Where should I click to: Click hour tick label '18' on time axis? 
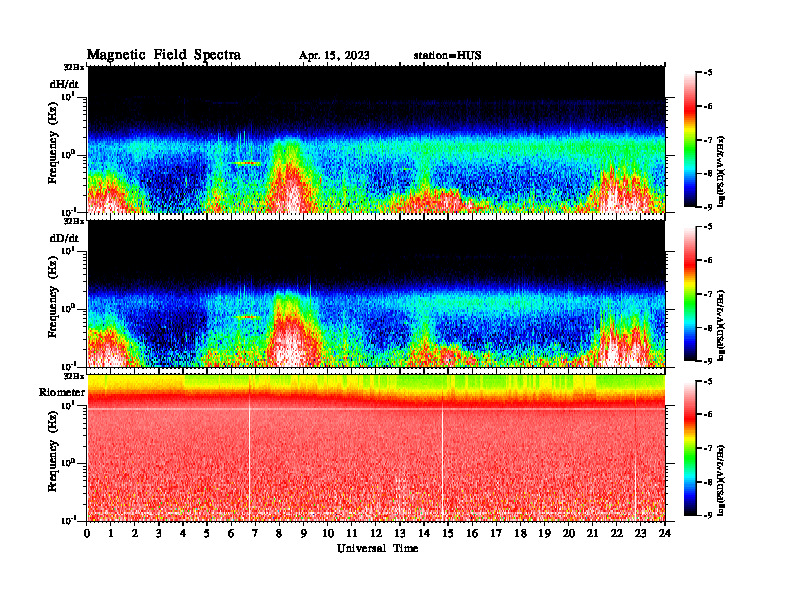tap(520, 533)
